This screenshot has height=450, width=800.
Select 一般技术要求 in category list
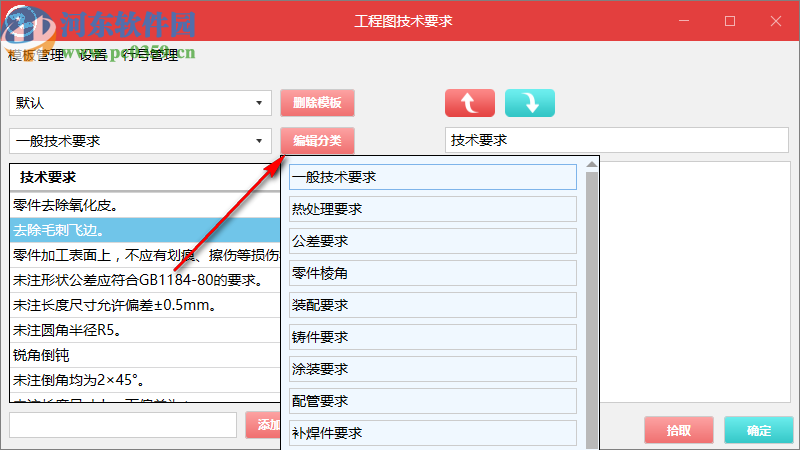433,177
